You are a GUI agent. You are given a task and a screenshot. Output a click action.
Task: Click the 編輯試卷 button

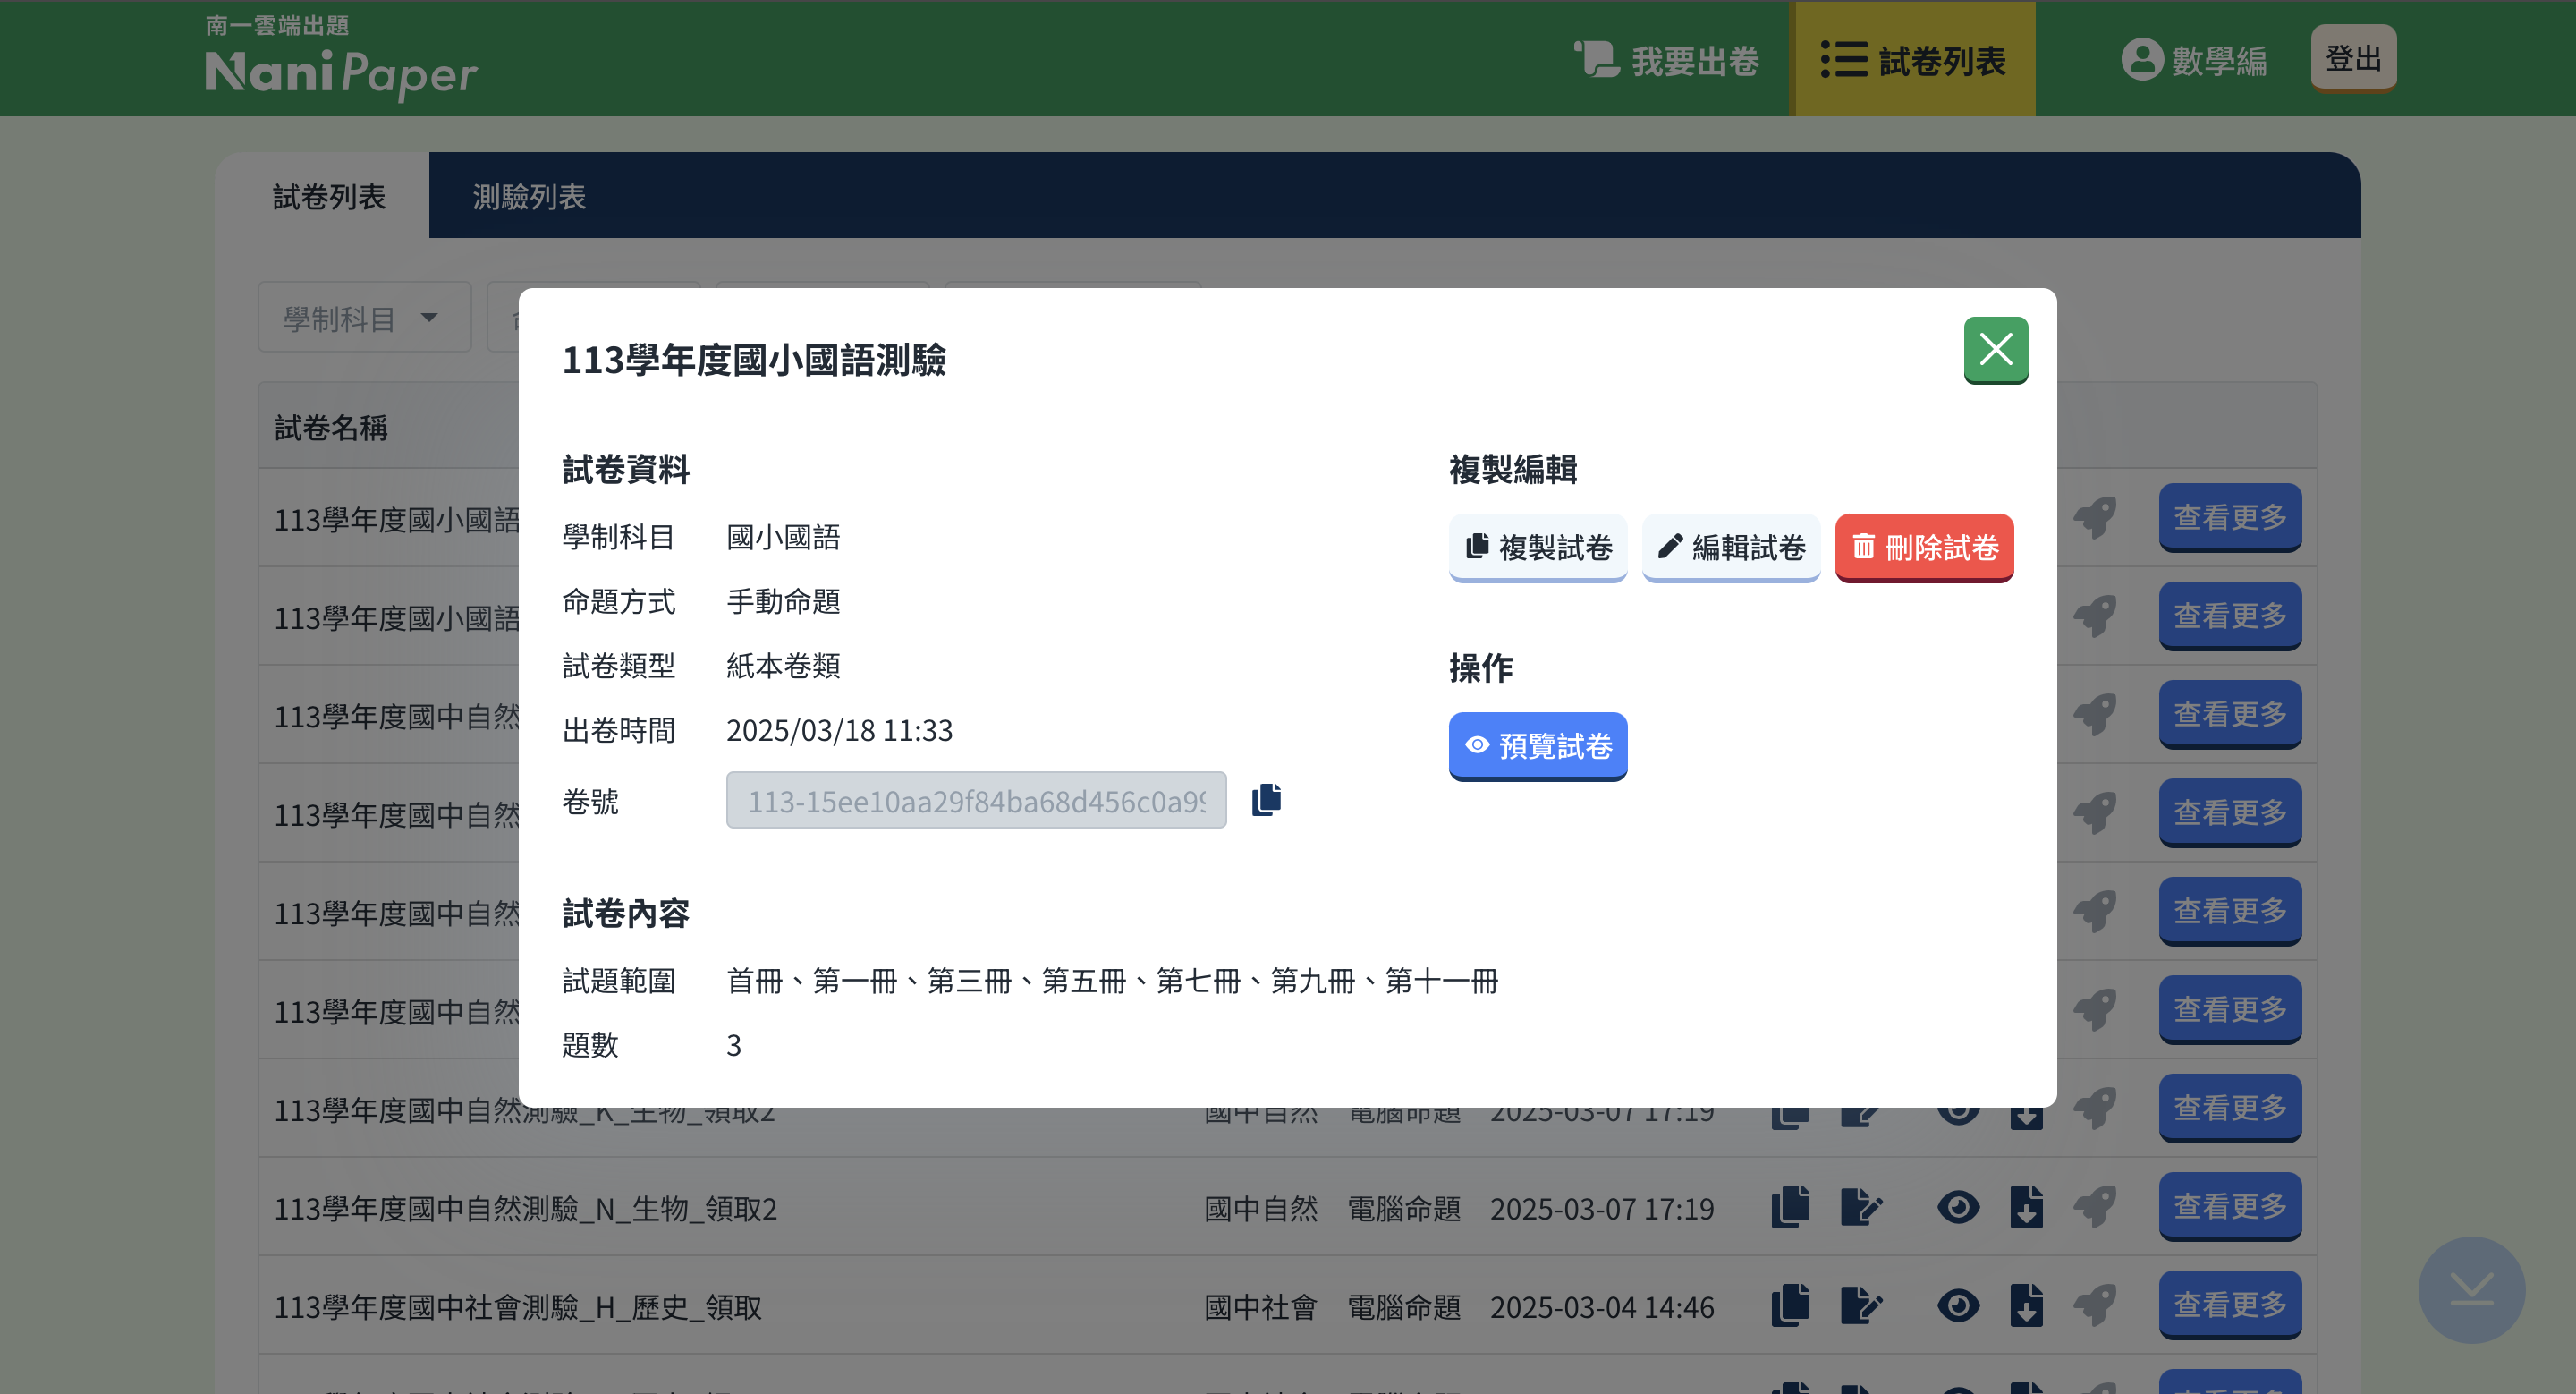click(1731, 547)
